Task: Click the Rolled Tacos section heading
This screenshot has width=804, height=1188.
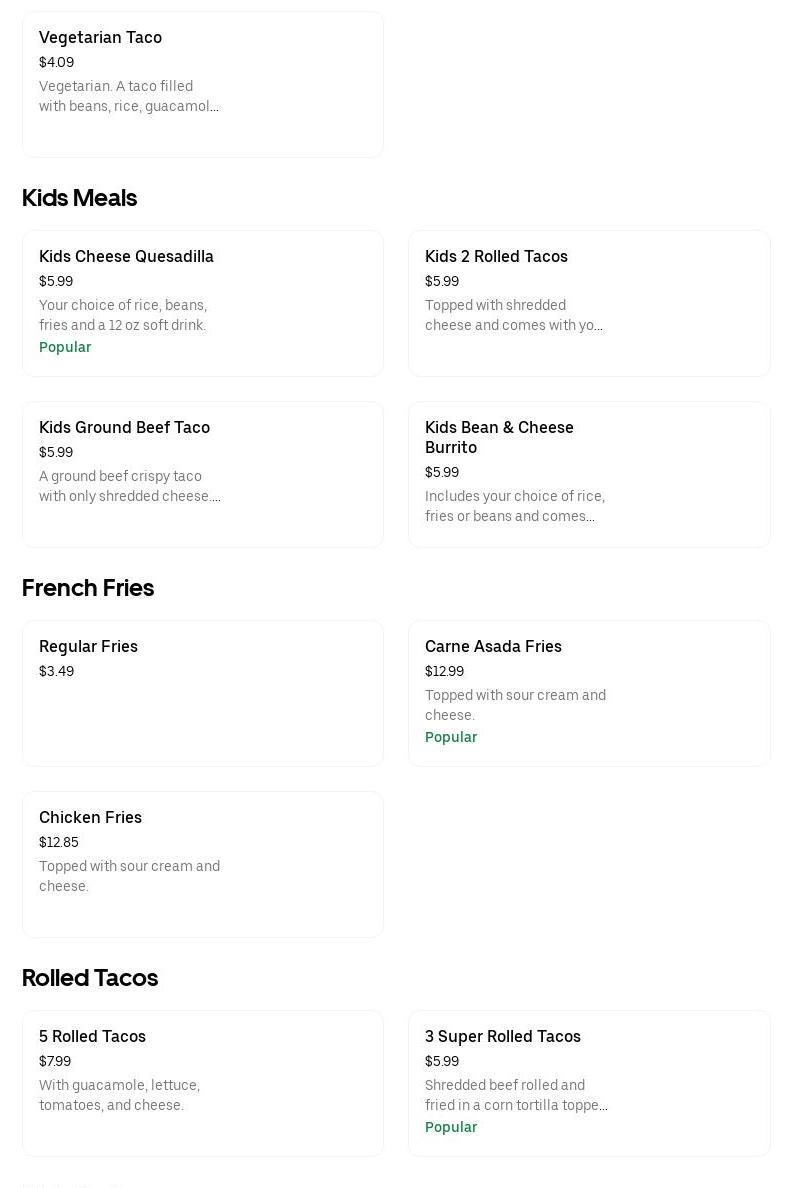Action: [x=90, y=978]
